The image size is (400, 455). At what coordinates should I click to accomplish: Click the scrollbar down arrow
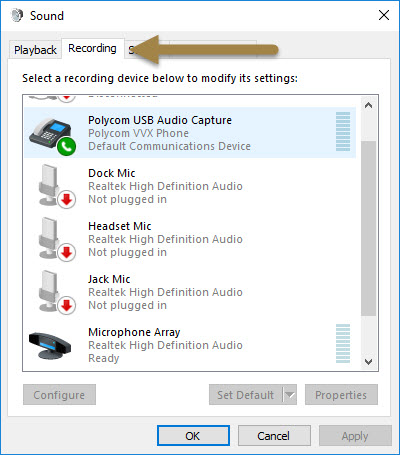(x=369, y=361)
